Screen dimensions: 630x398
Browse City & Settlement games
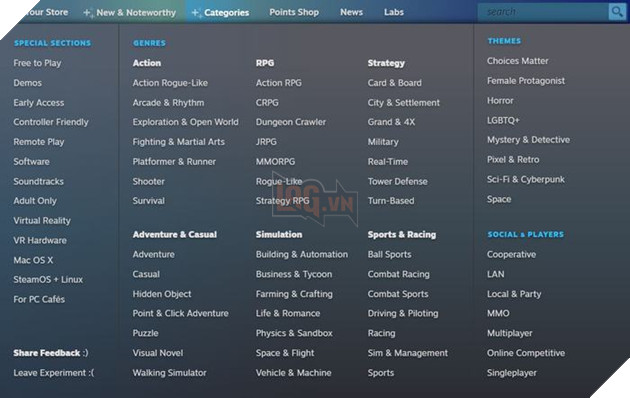(x=404, y=103)
